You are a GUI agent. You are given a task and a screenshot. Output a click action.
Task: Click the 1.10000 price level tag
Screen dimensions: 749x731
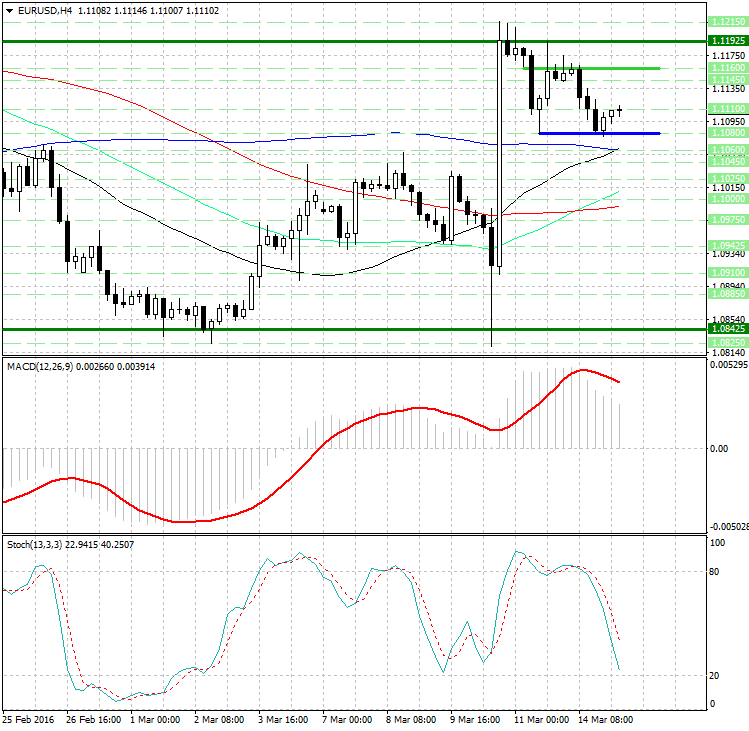click(728, 199)
